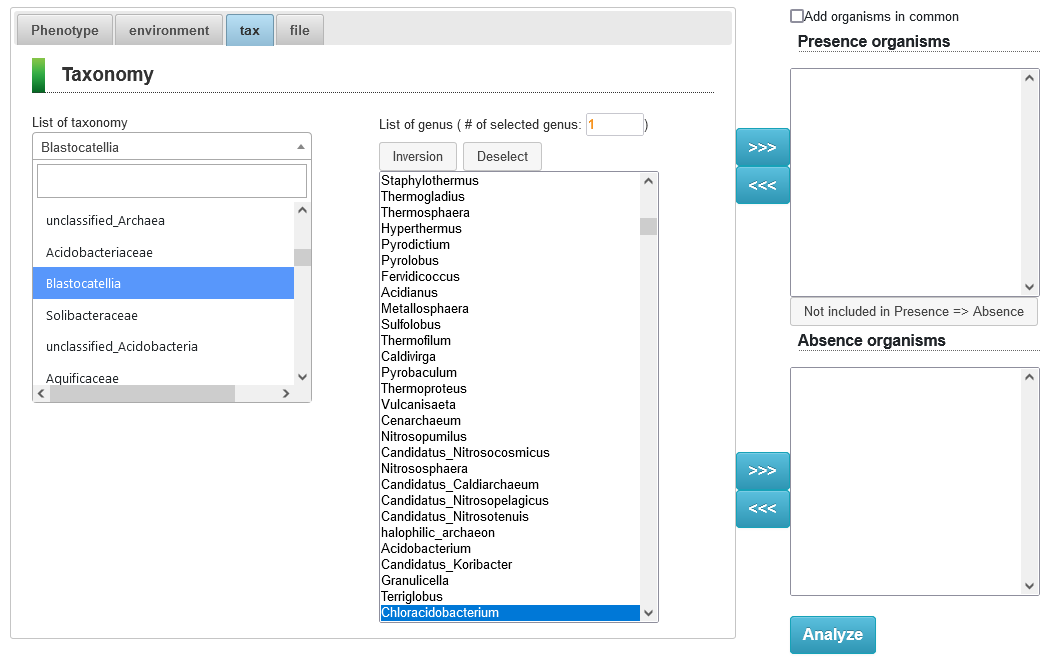Click the Inversion button

click(417, 156)
